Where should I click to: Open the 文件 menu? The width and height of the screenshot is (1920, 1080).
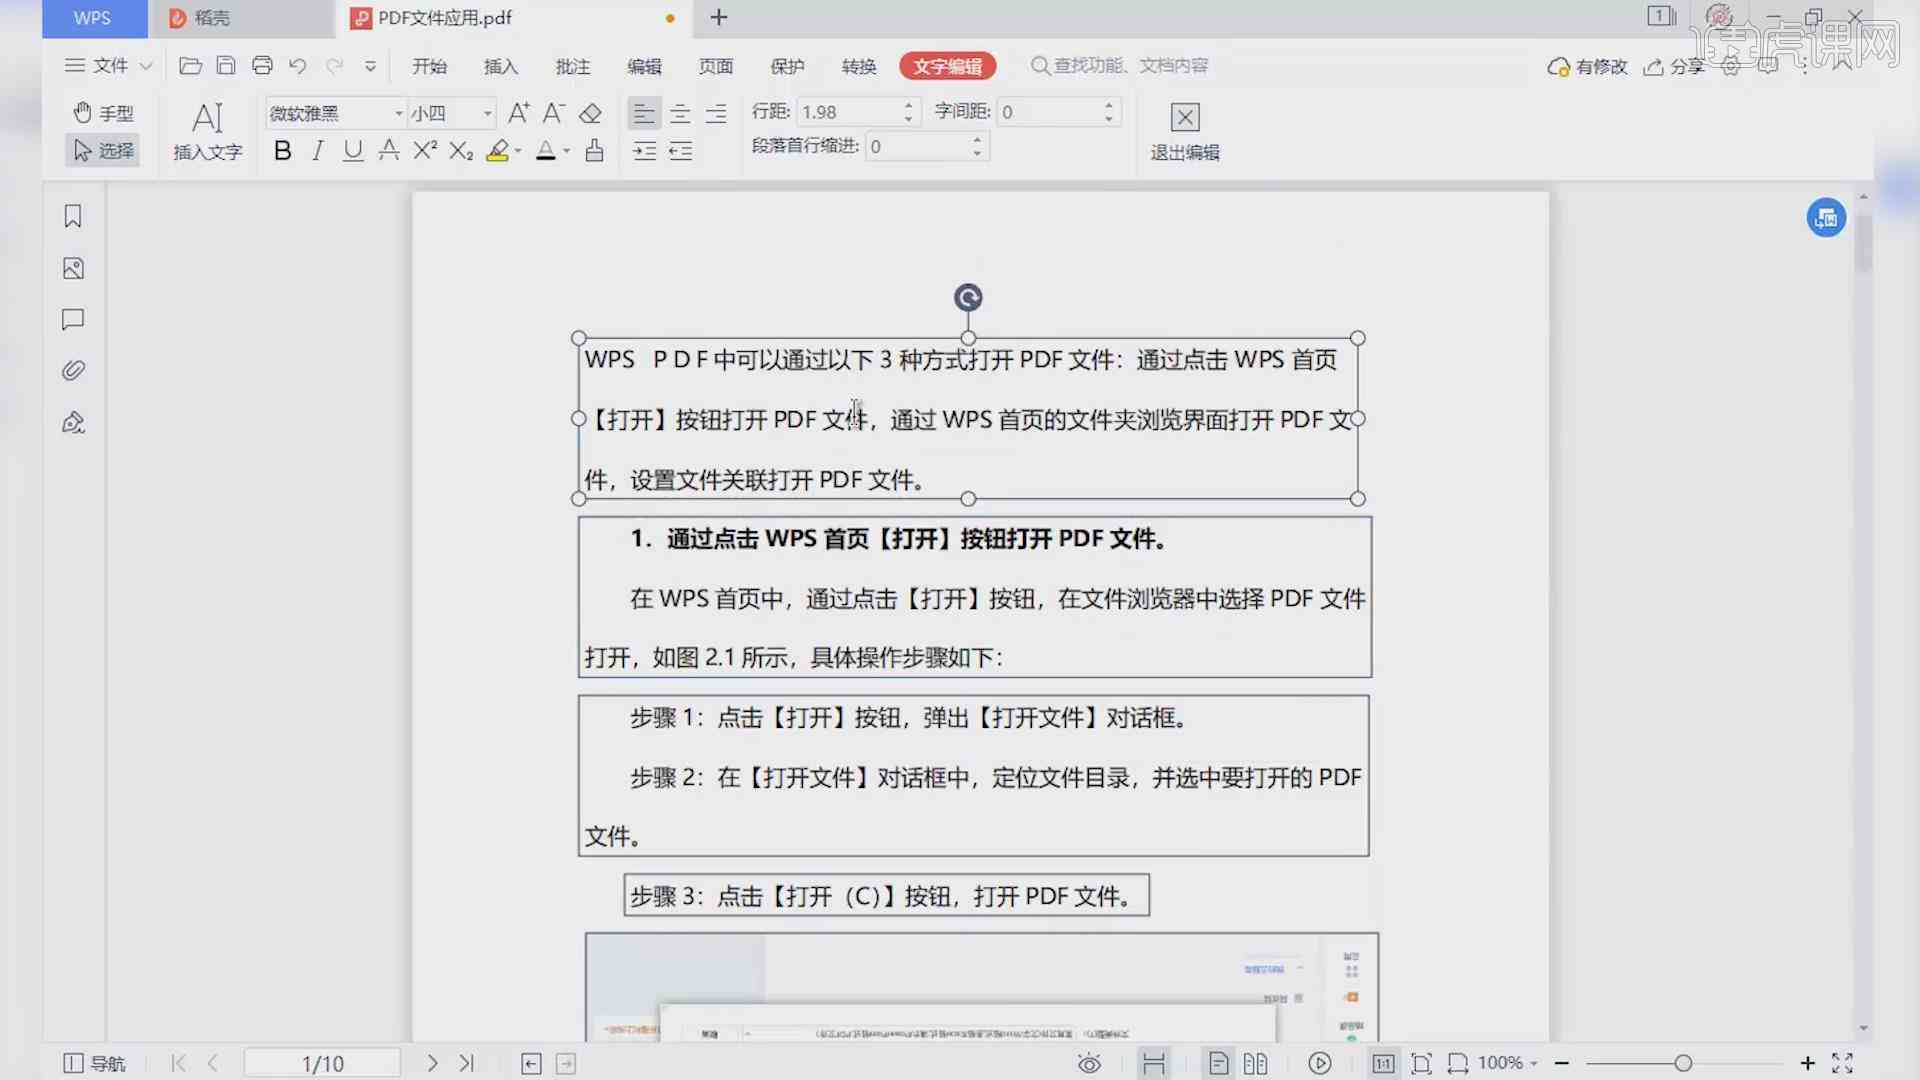click(x=108, y=66)
